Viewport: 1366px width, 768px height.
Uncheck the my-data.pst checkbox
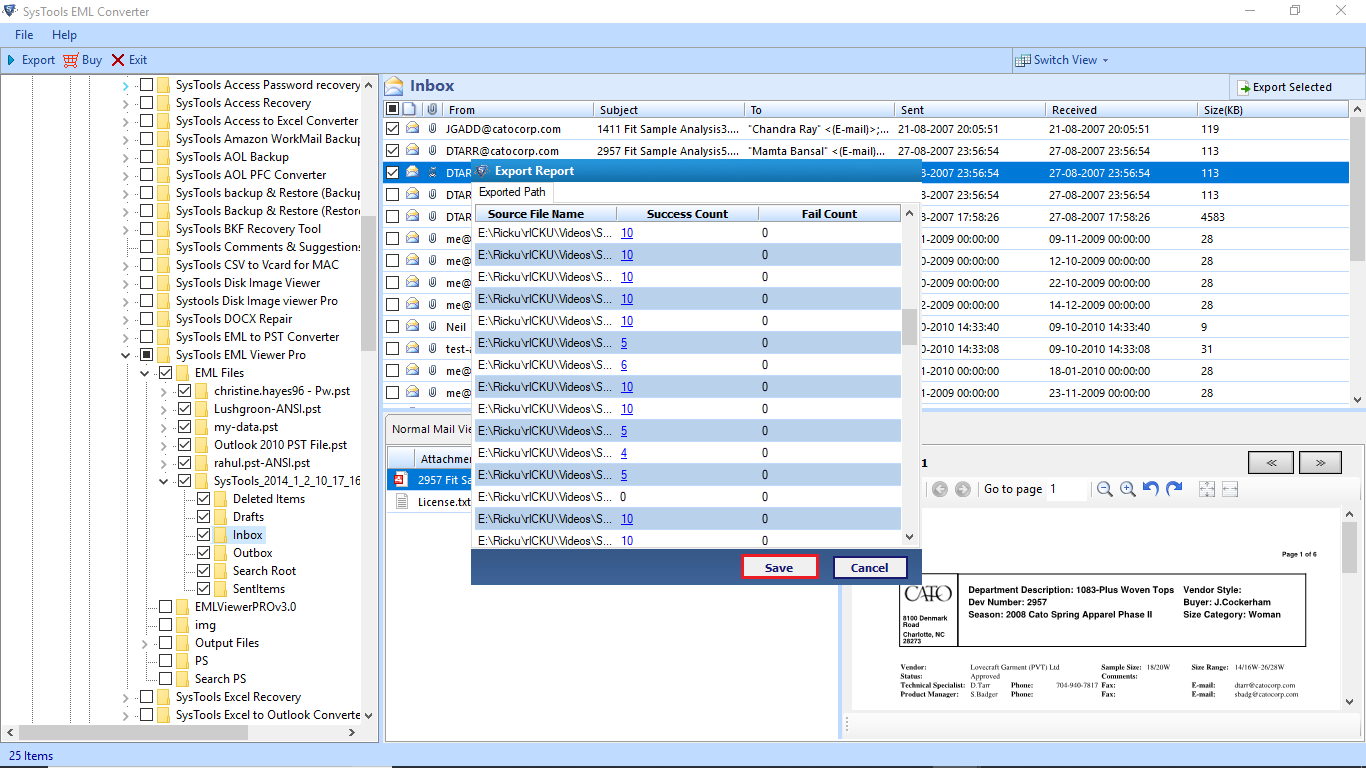click(185, 427)
